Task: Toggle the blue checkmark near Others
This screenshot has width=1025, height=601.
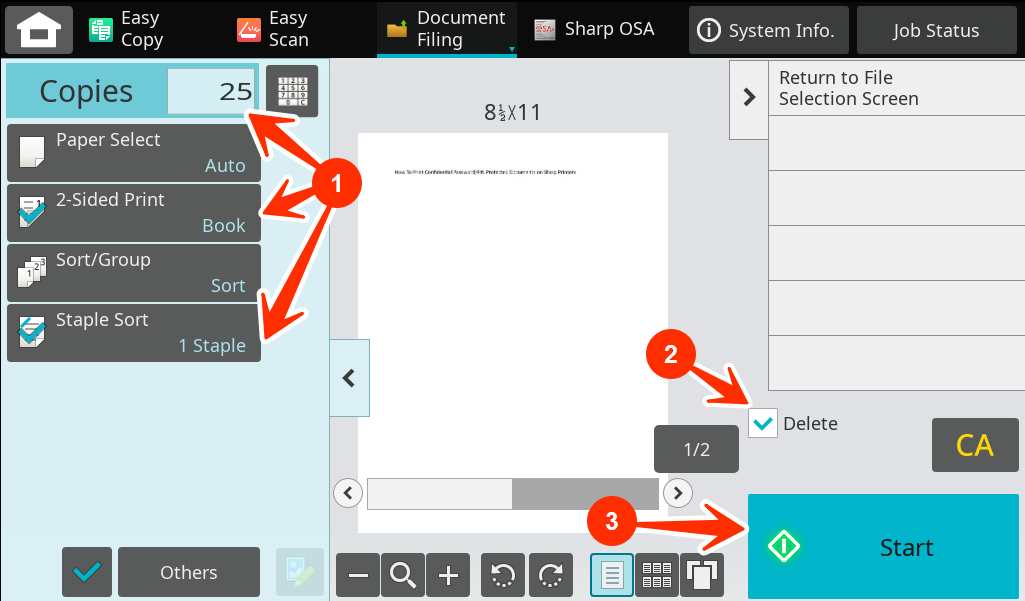Action: click(86, 571)
